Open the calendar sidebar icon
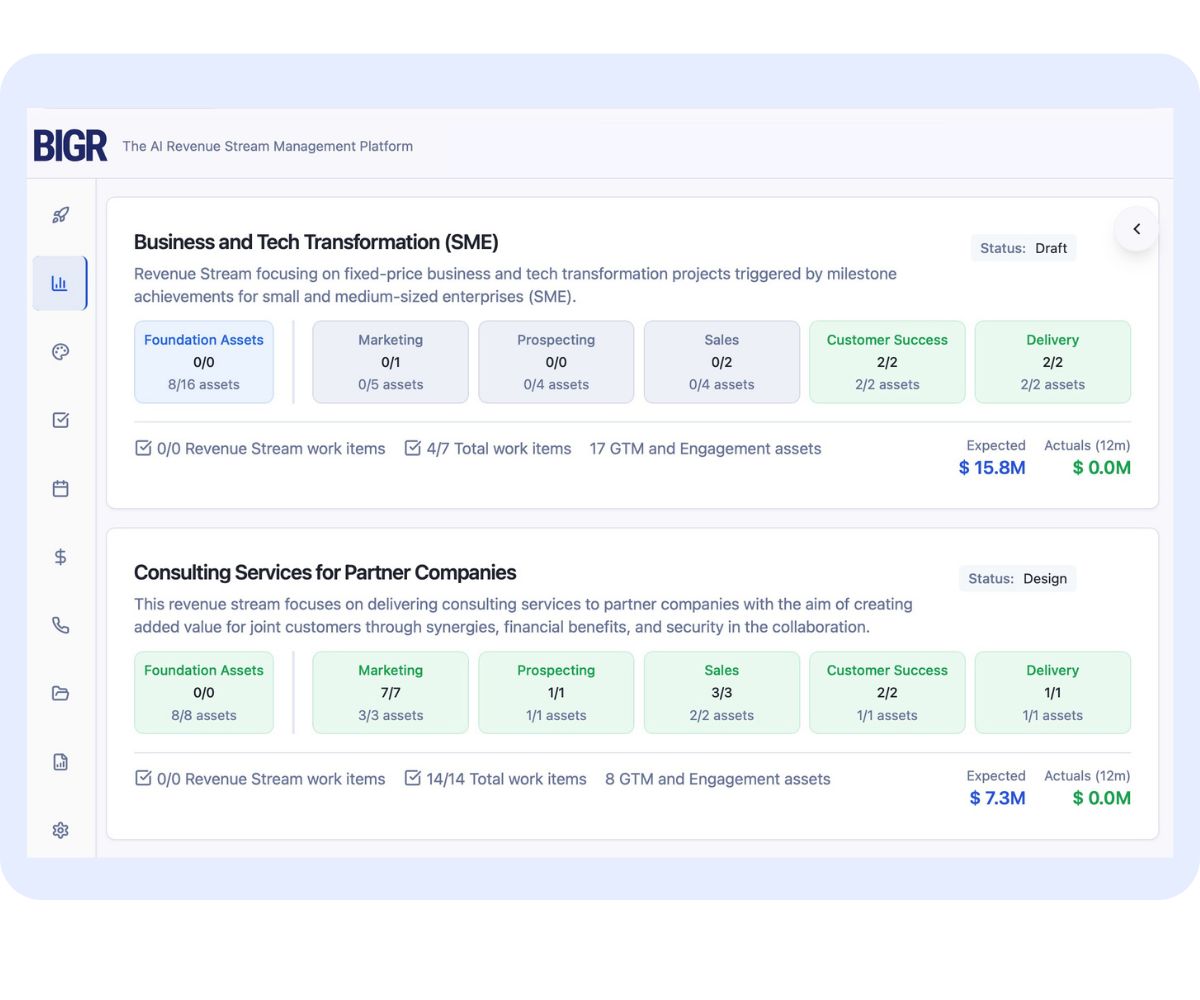This screenshot has height=1000, width=1200. 61,489
